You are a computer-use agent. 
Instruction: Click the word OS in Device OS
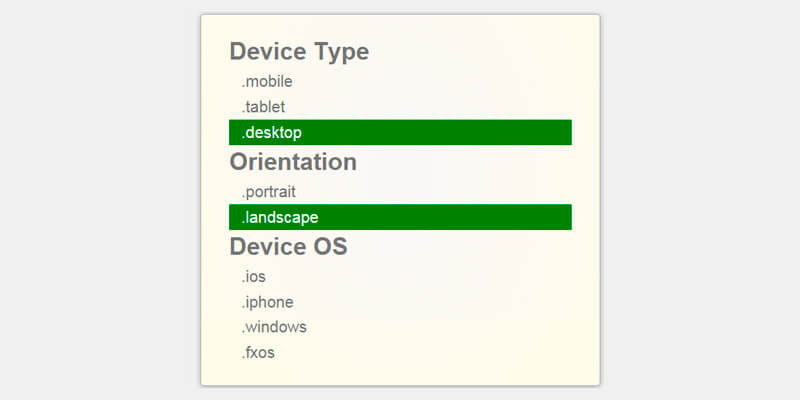(x=328, y=247)
